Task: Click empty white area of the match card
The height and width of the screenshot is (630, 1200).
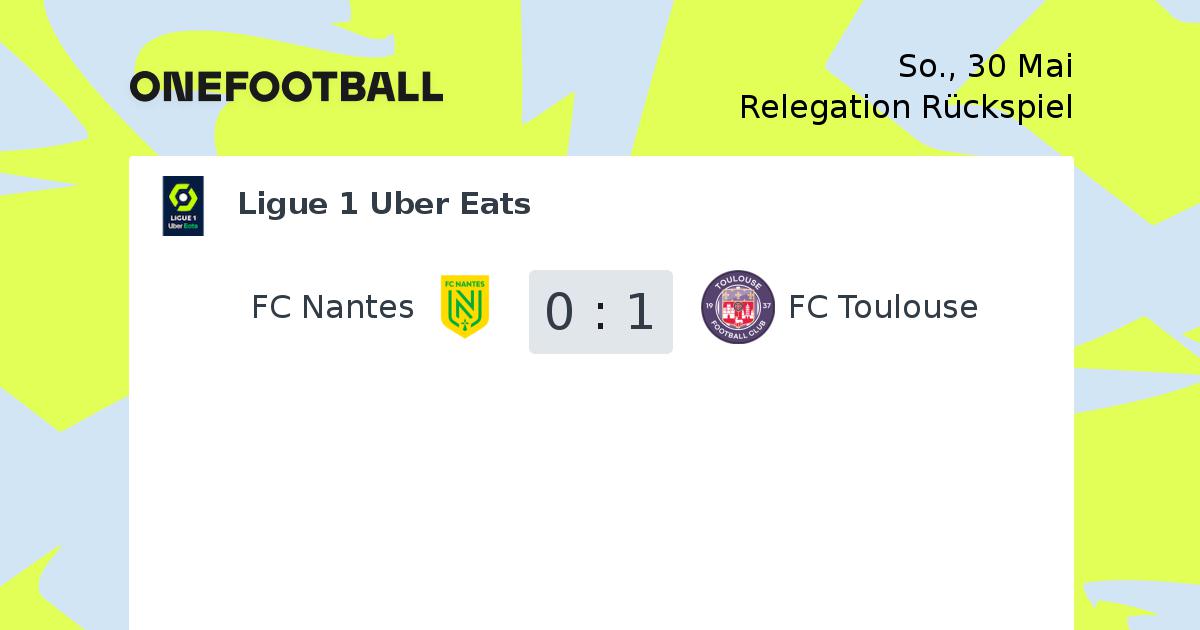Action: (x=600, y=490)
